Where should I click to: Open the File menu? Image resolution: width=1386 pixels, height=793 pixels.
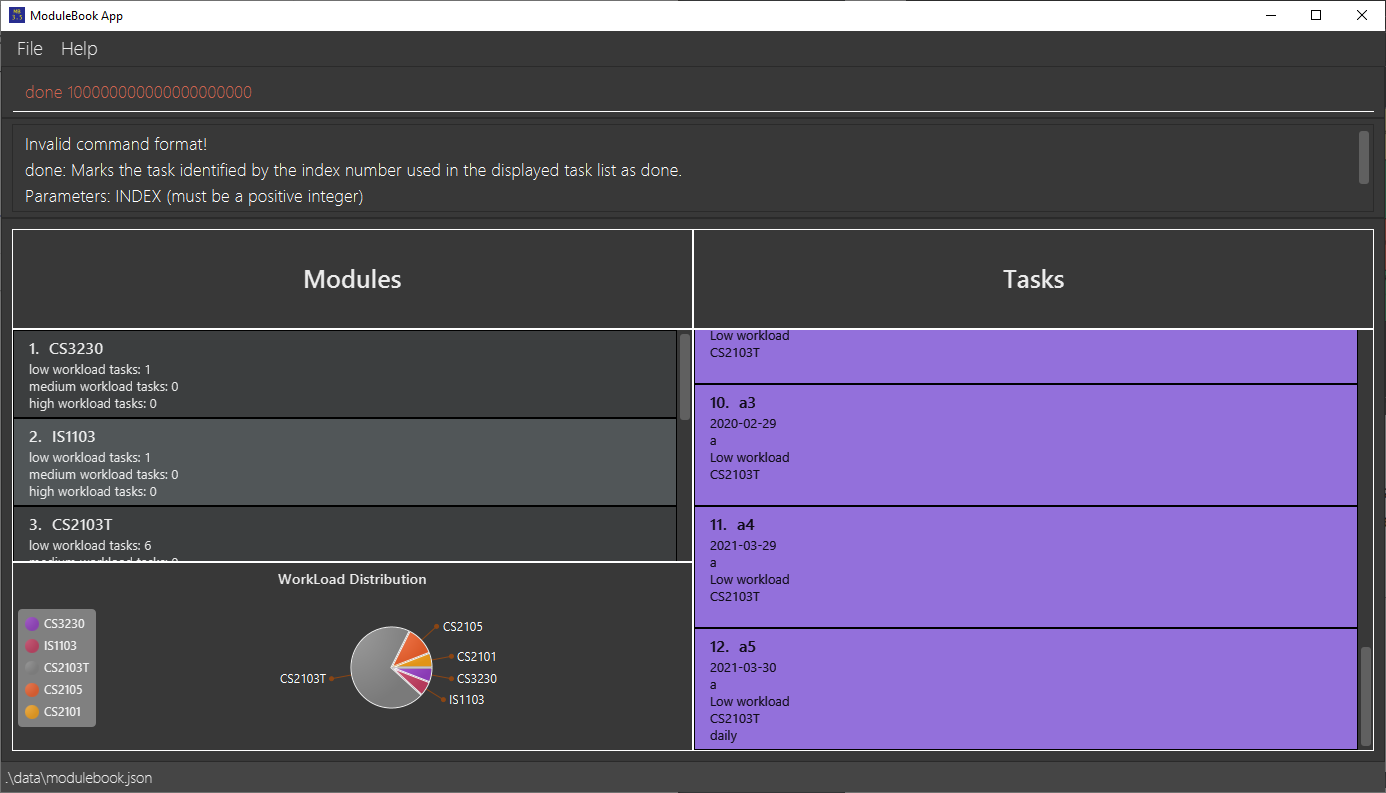[30, 49]
